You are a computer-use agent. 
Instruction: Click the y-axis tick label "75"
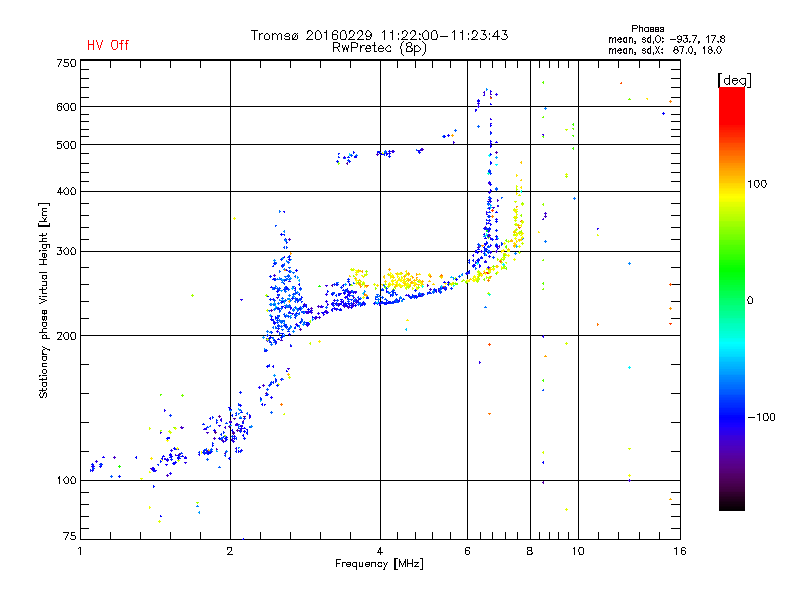(x=70, y=536)
